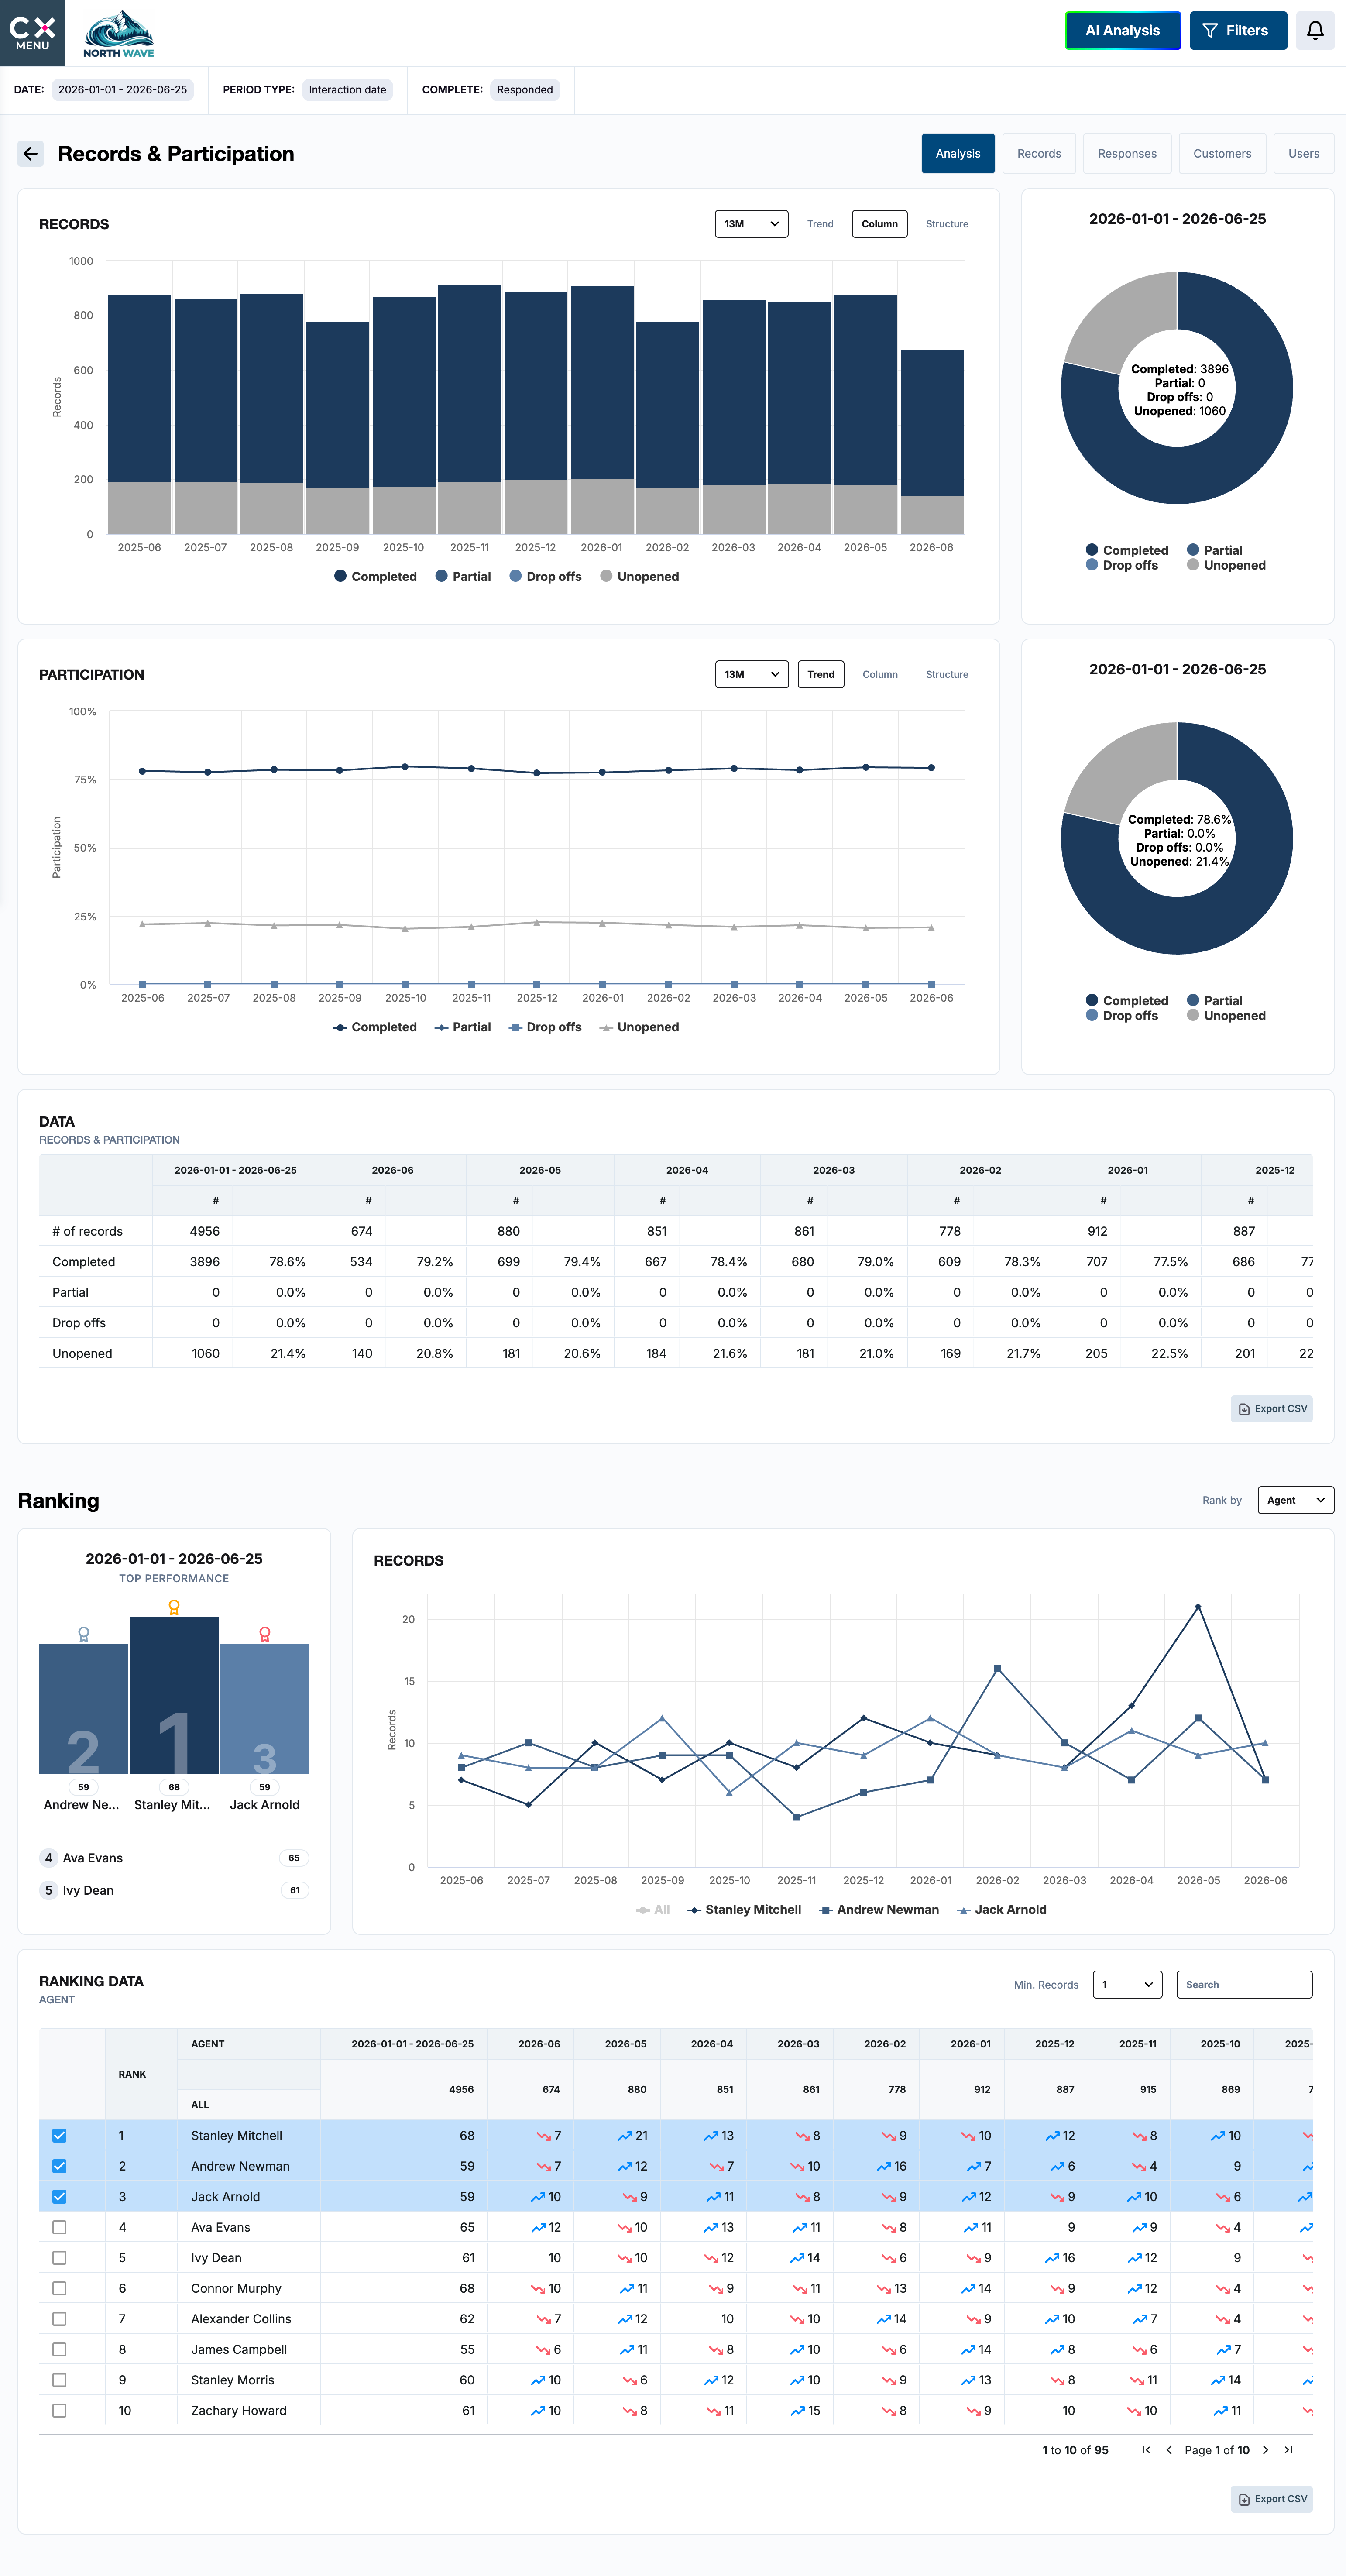Open notifications bell
The height and width of the screenshot is (2576, 1346).
pos(1315,31)
